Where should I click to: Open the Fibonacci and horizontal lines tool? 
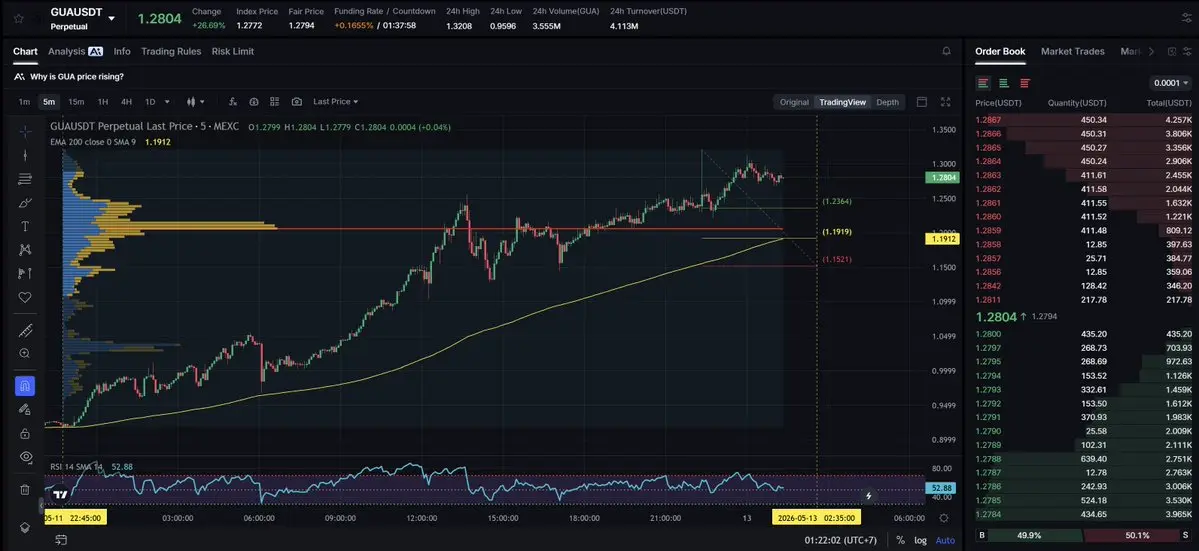pyautogui.click(x=24, y=179)
